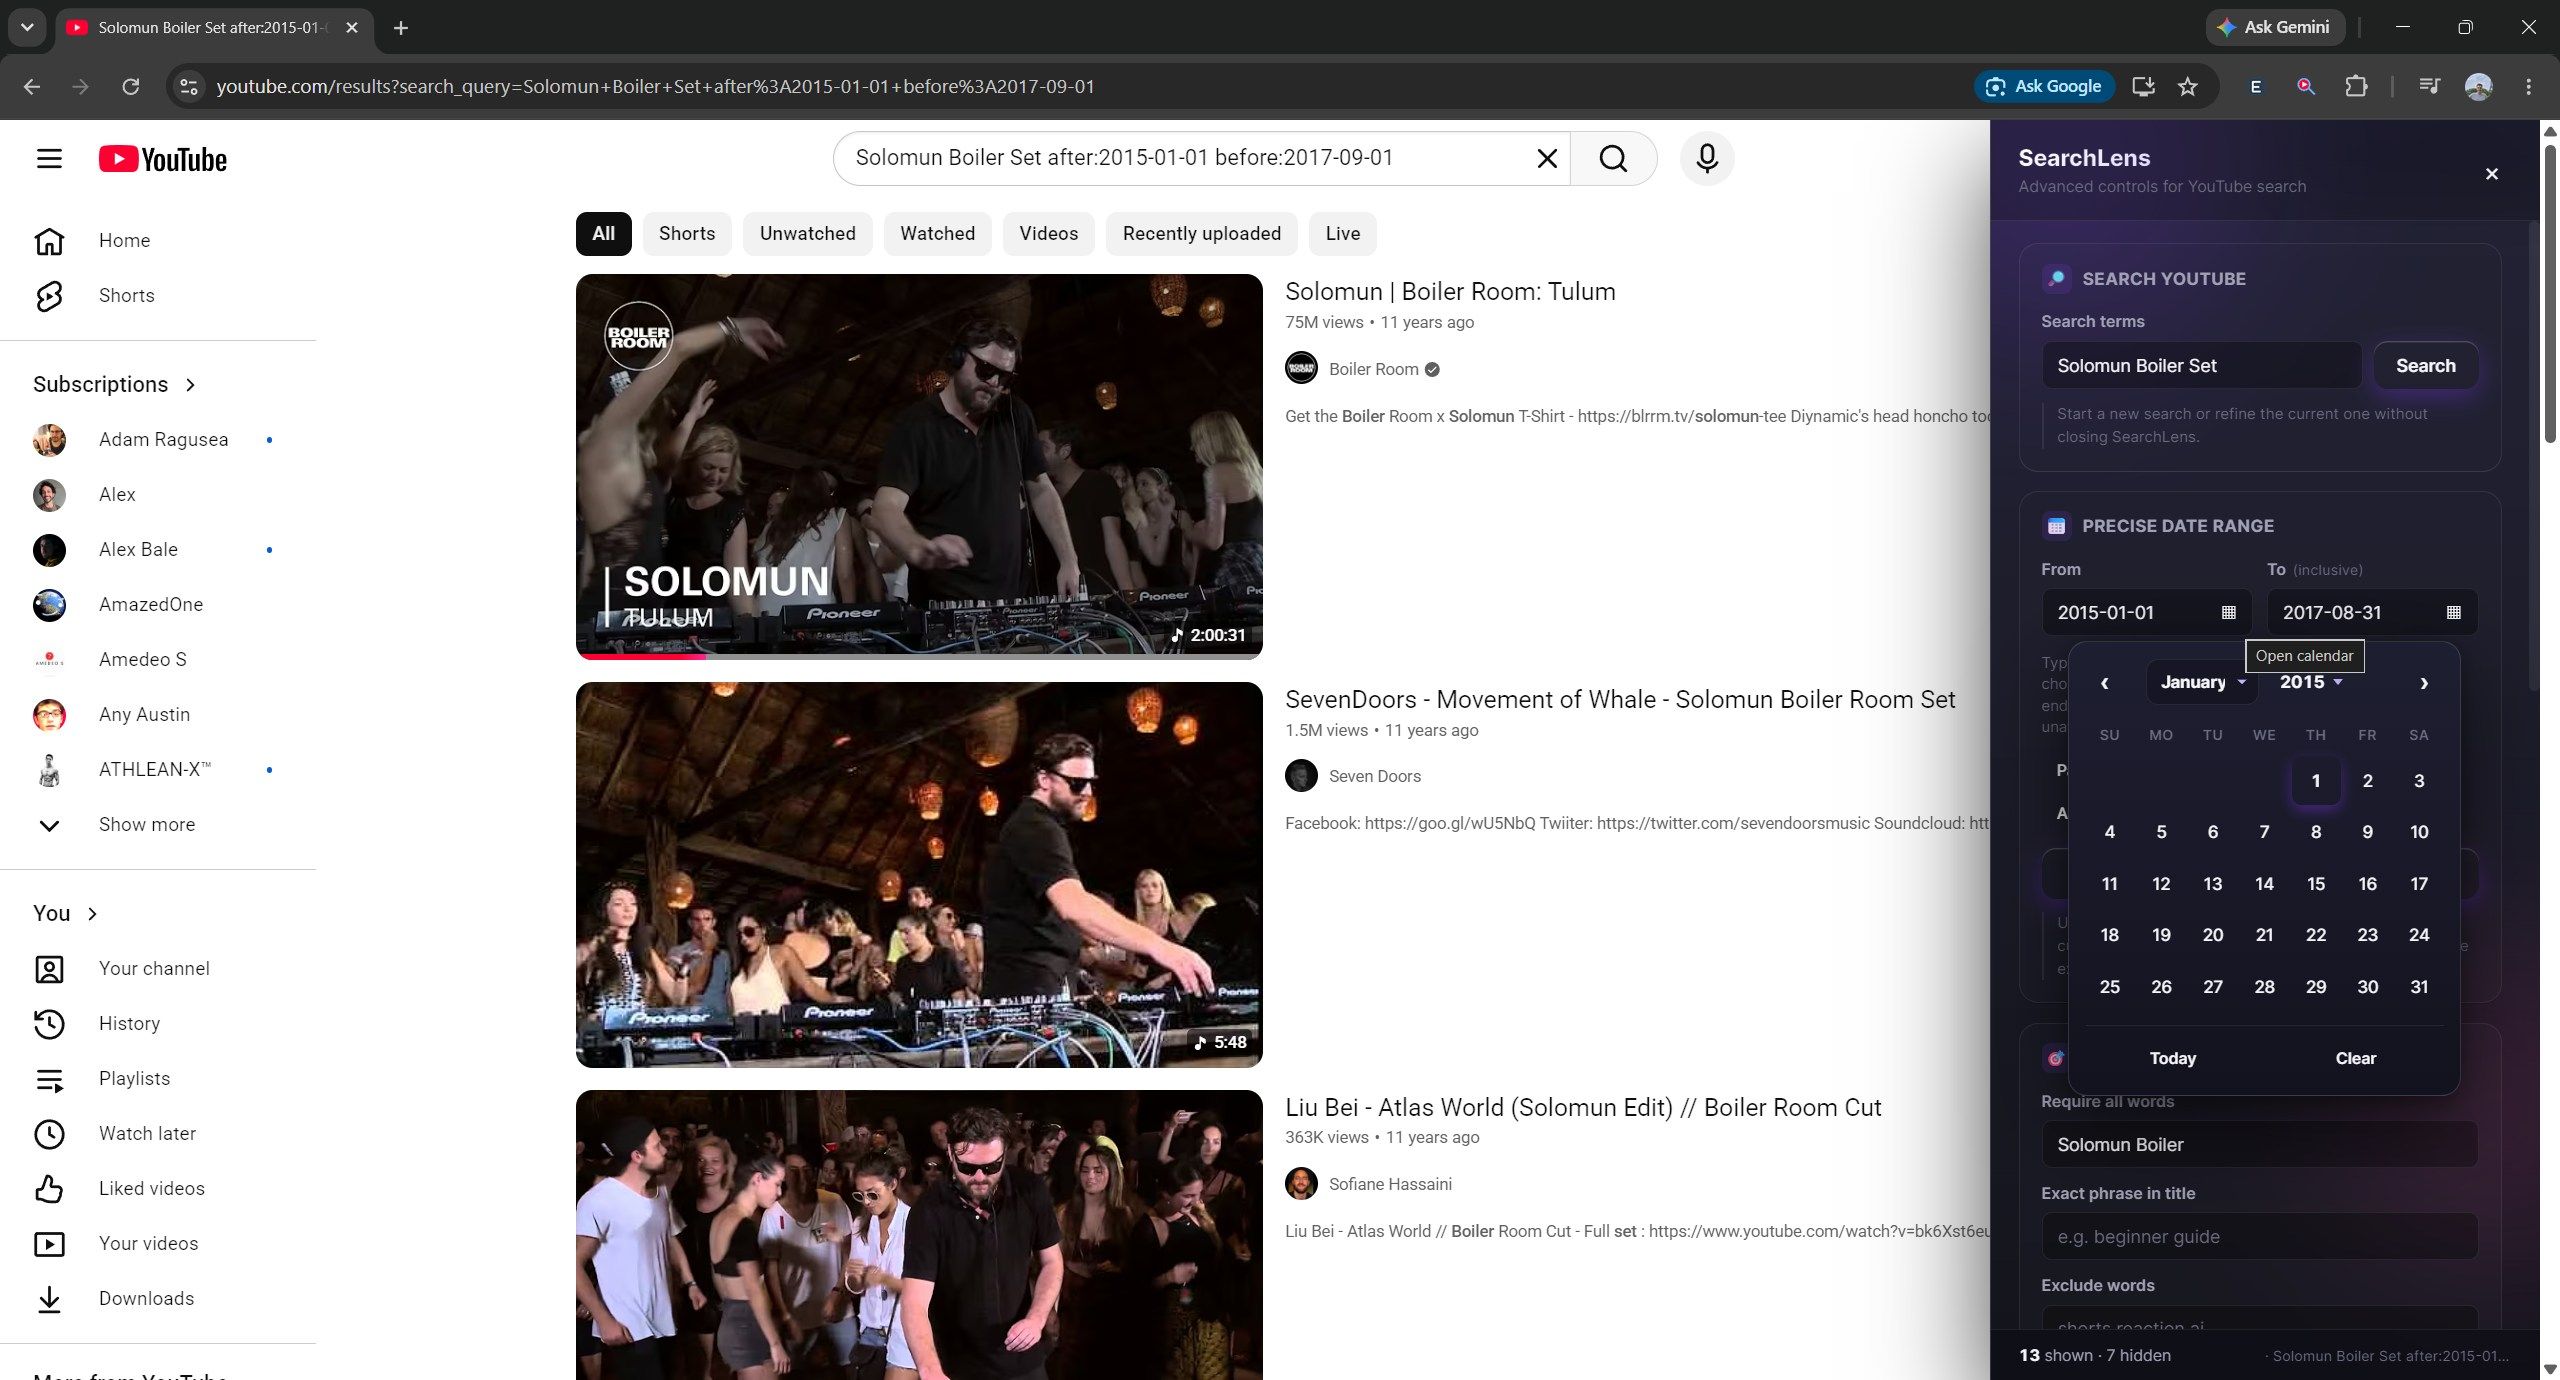Select the Shorts filter chip
Image resolution: width=2560 pixels, height=1380 pixels.
tap(687, 234)
